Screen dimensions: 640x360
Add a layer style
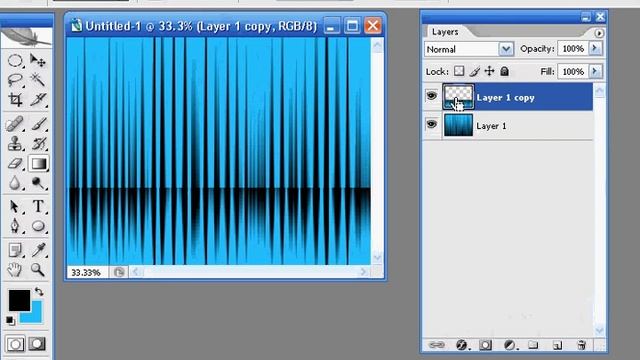(462, 345)
